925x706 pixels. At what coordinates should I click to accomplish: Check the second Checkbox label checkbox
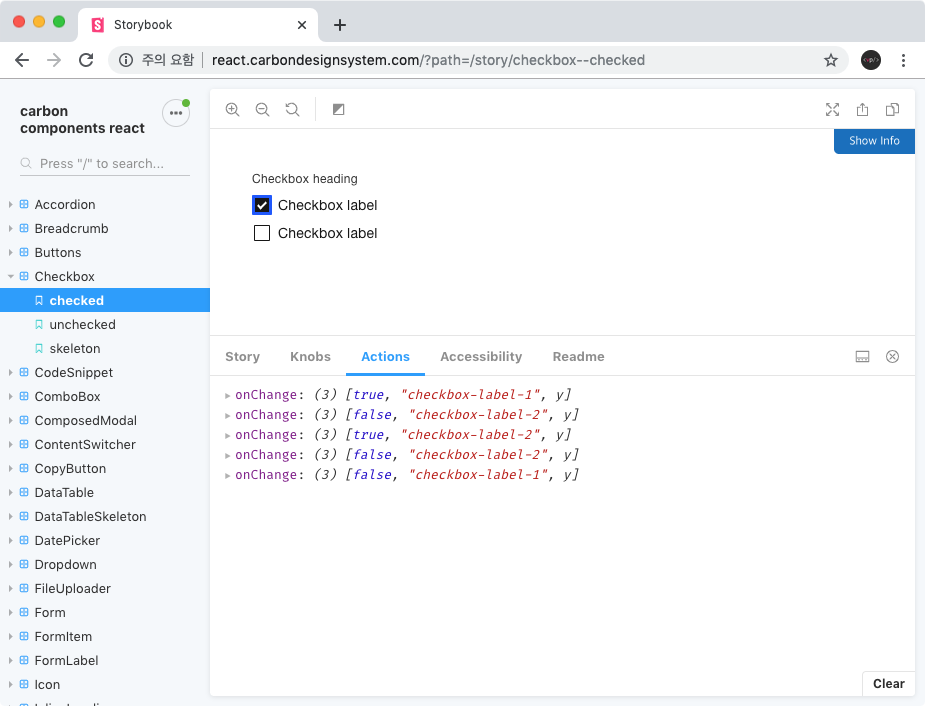[x=262, y=233]
